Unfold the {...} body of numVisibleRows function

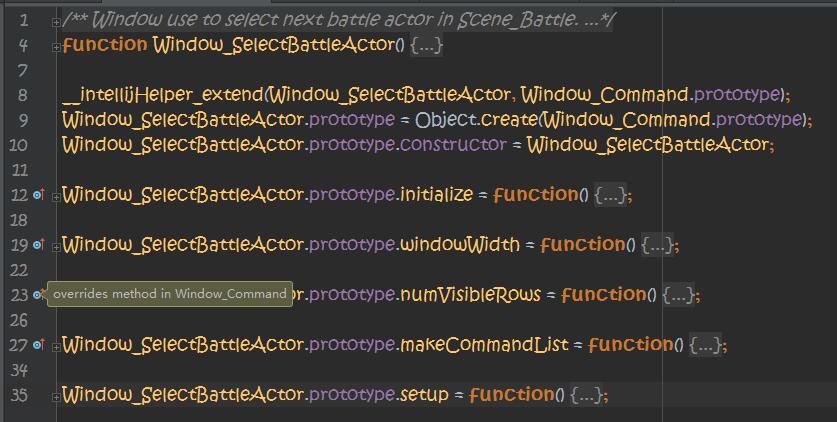[x=678, y=294]
